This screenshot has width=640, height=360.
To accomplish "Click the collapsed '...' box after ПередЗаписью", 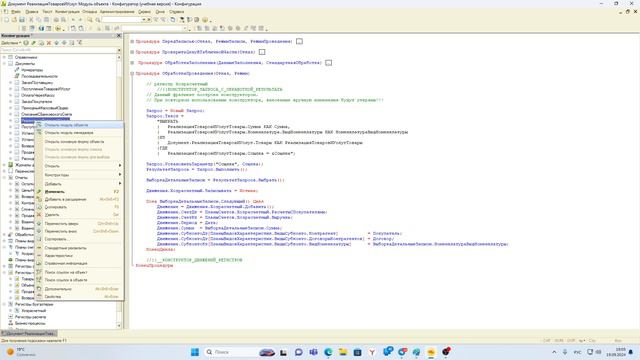I will coord(299,42).
